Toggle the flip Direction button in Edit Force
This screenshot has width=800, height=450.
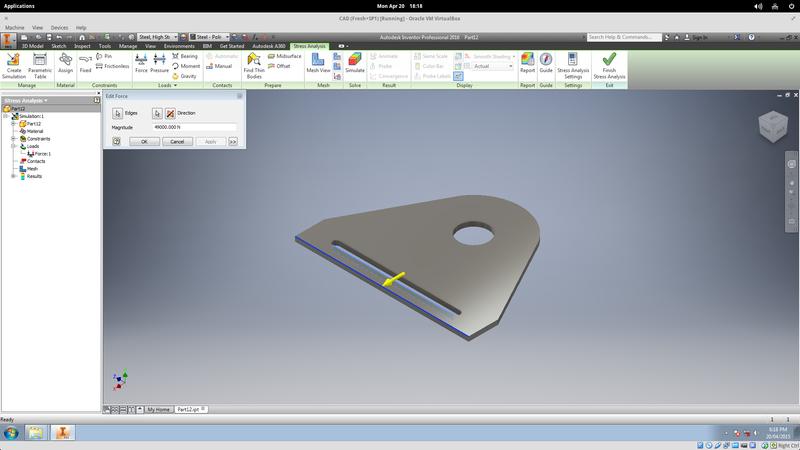(x=170, y=113)
